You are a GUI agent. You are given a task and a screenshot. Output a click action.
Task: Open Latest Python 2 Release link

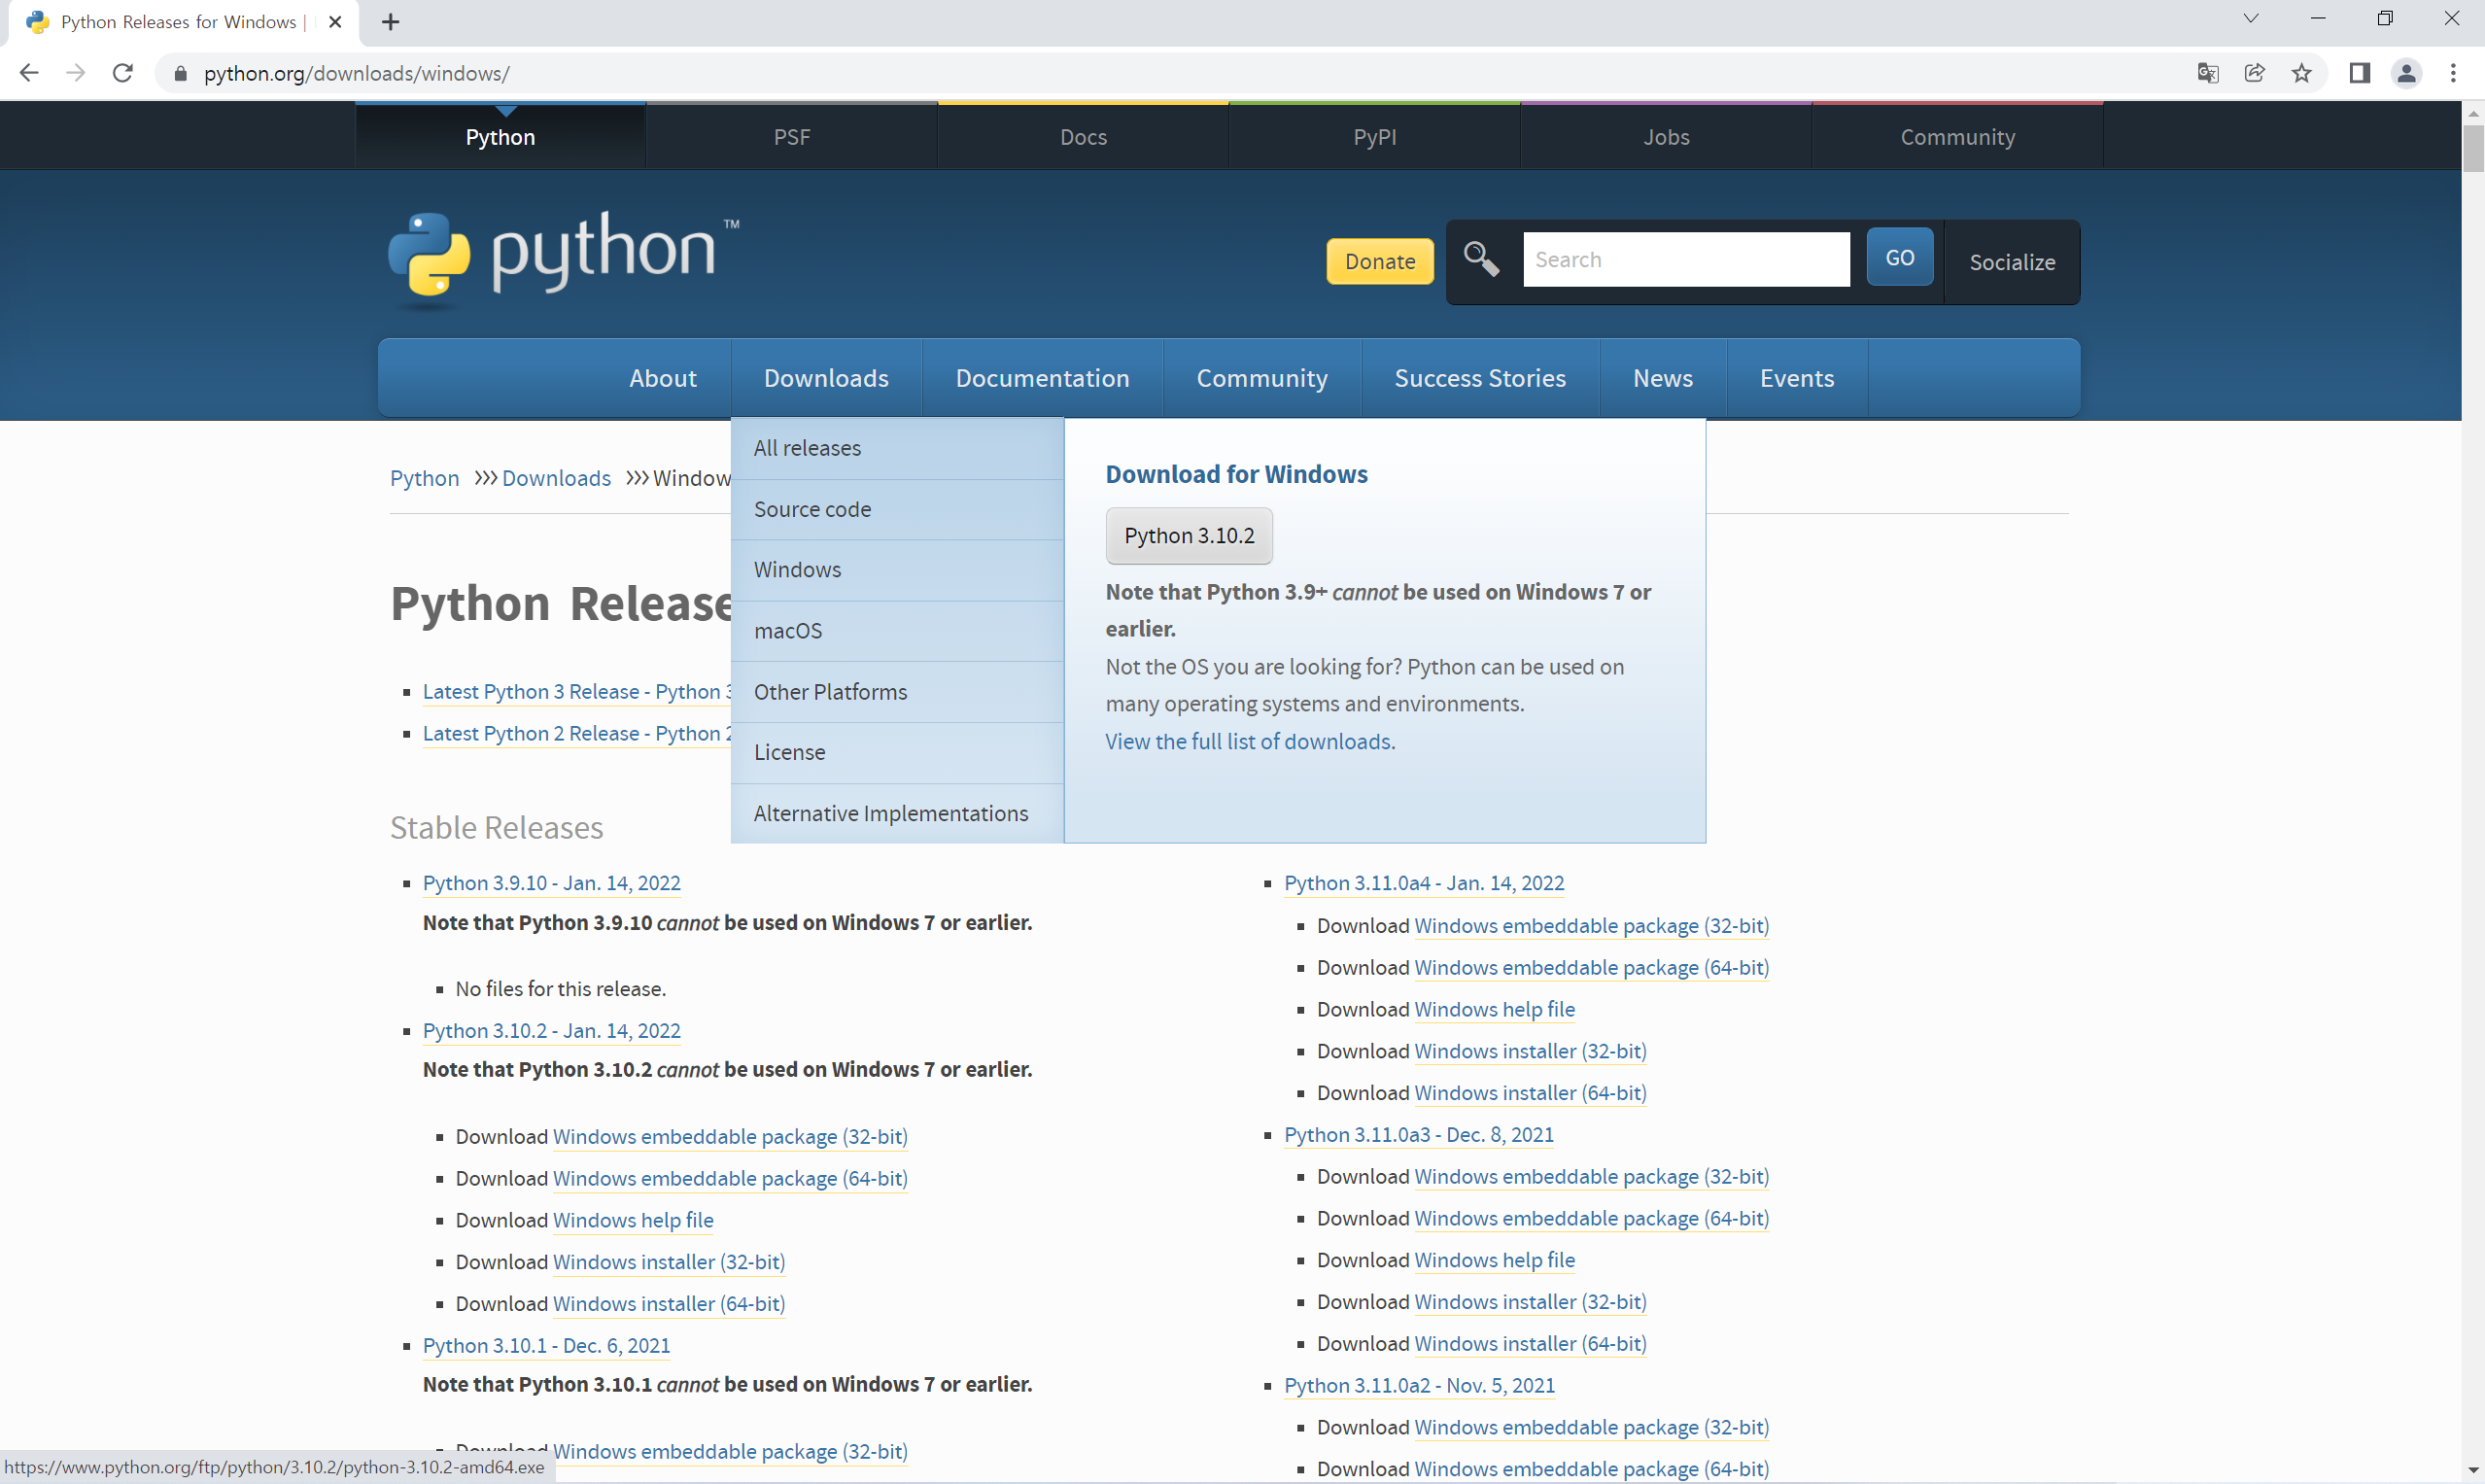577,734
